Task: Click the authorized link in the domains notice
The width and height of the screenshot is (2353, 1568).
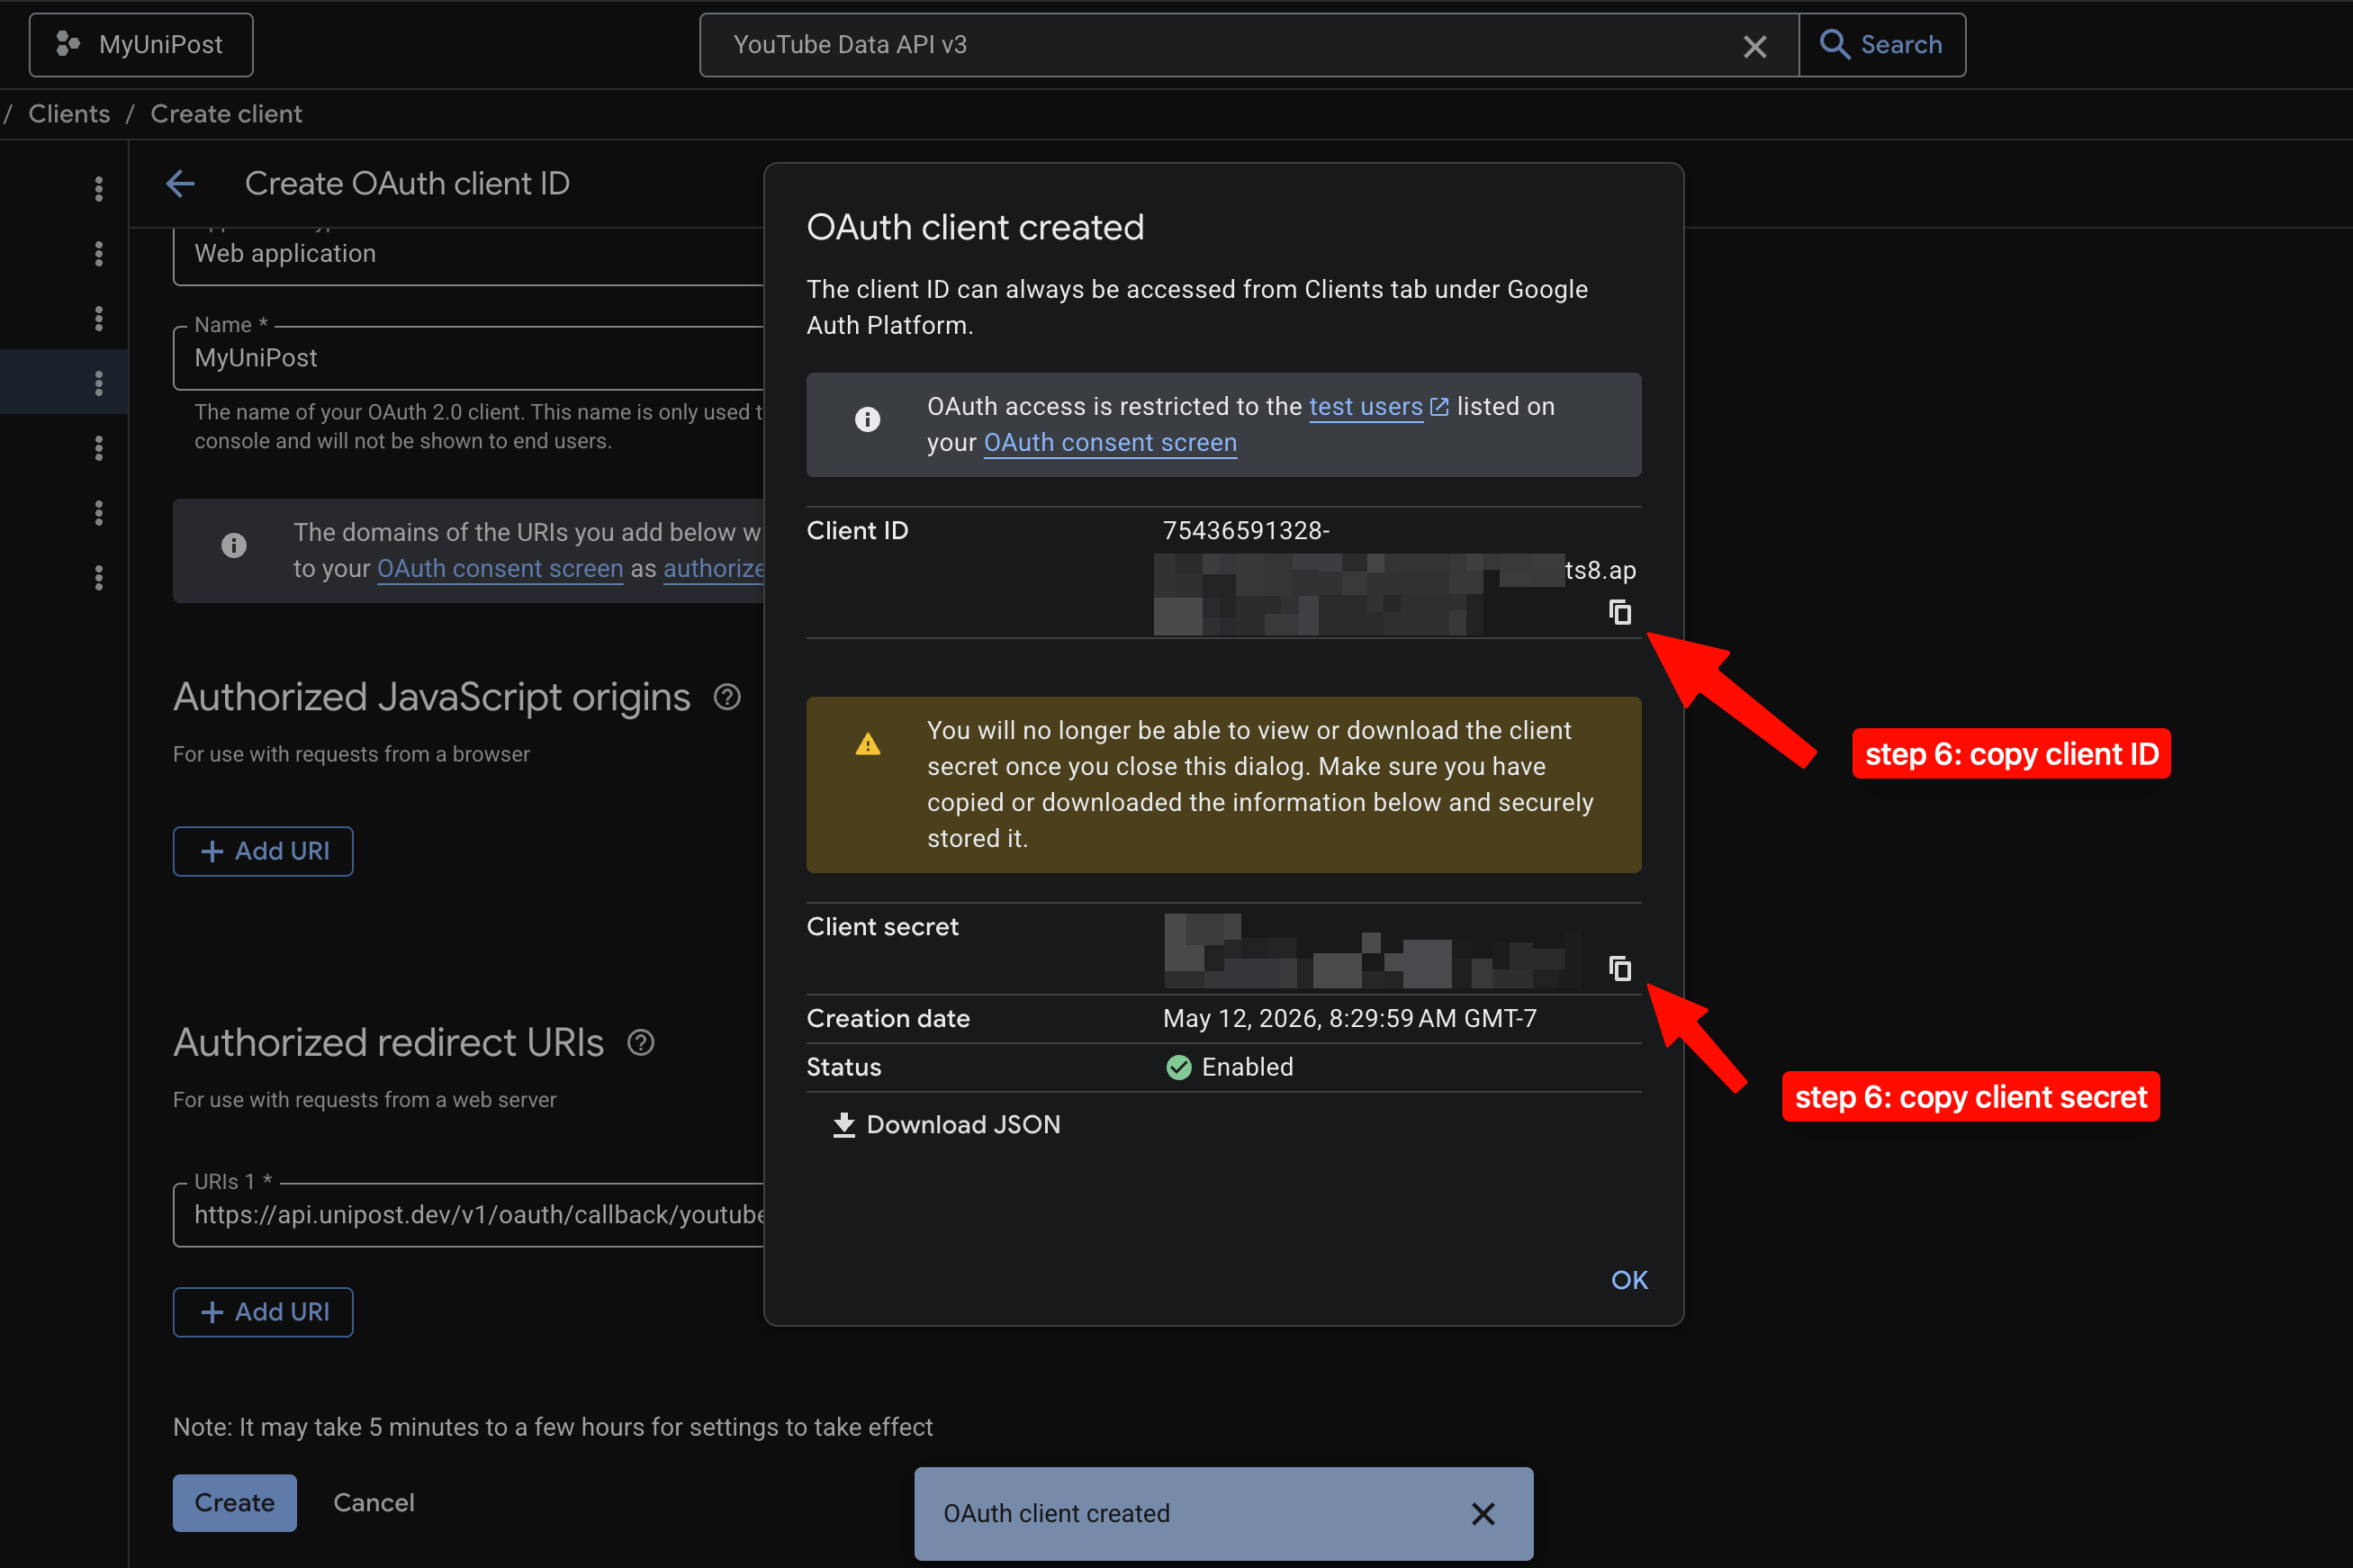Action: pyautogui.click(x=714, y=569)
